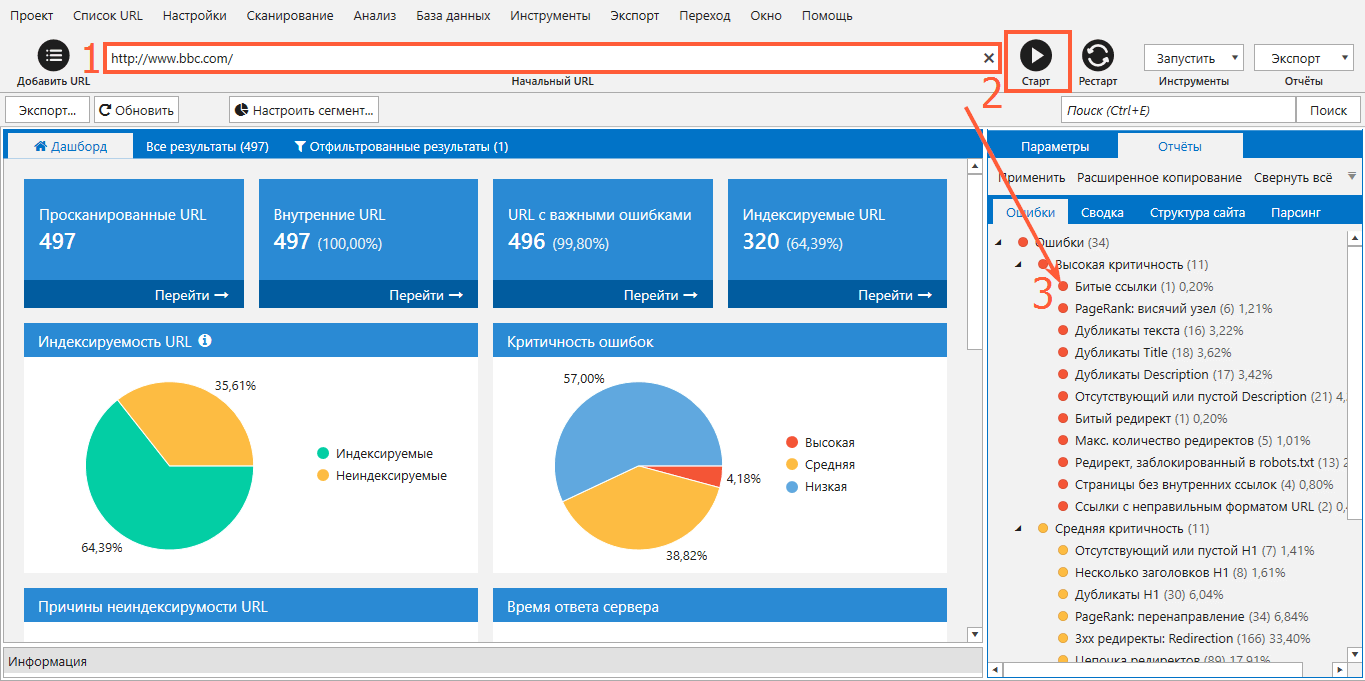The height and width of the screenshot is (681, 1365).
Task: Clear the initial URL with the X icon
Action: click(989, 58)
